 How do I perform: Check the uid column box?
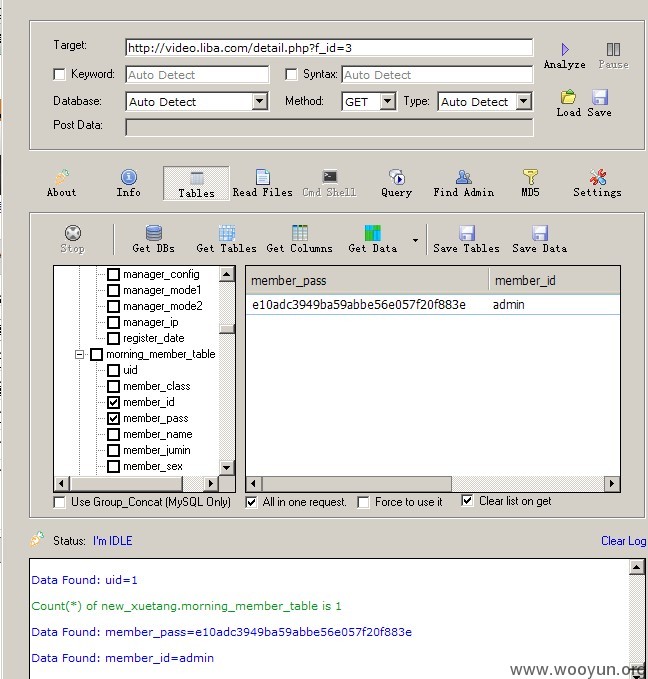pyautogui.click(x=113, y=370)
